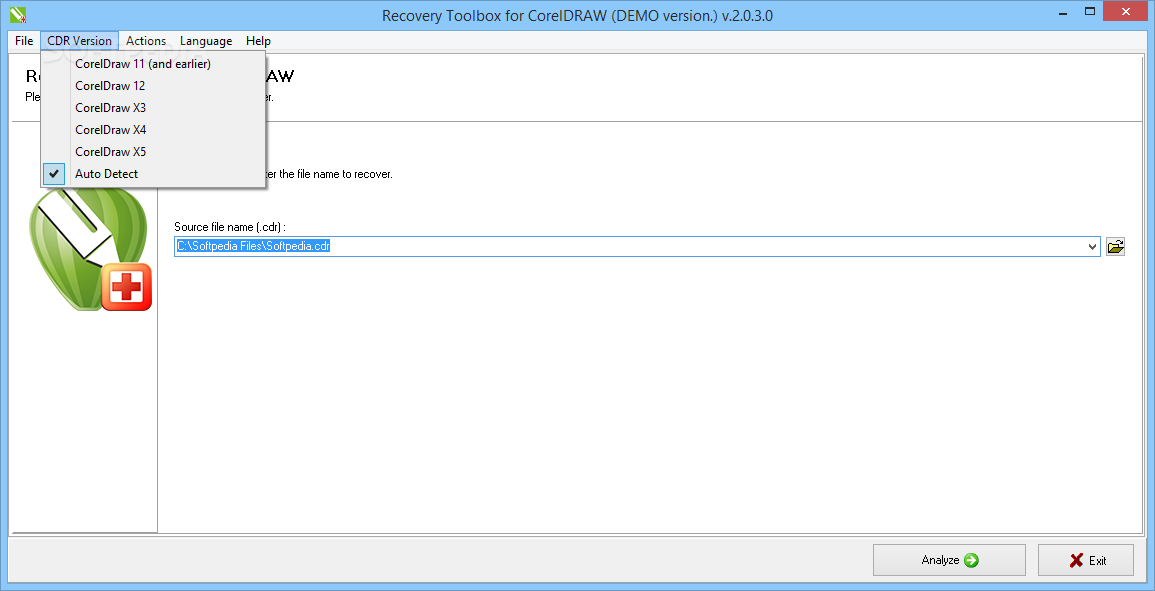The width and height of the screenshot is (1155, 591).
Task: Click the CorelDRAW recovery logo image
Action: (90, 249)
